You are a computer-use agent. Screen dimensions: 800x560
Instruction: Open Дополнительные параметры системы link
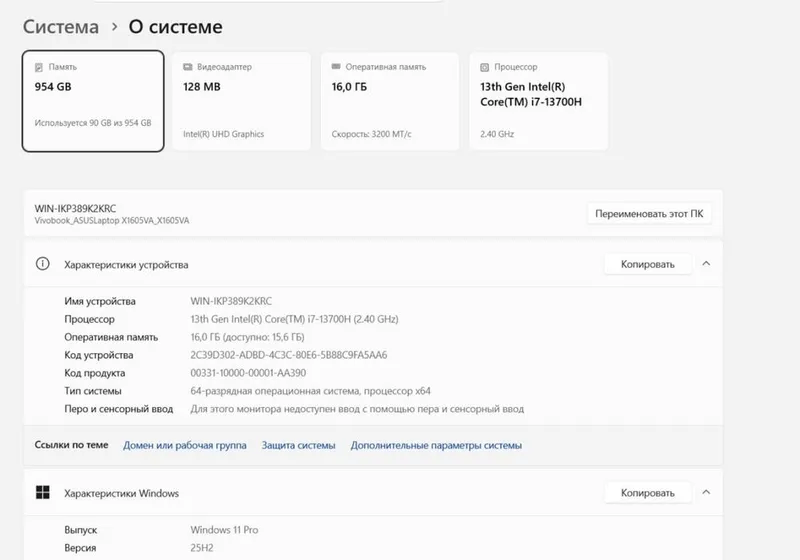point(436,445)
